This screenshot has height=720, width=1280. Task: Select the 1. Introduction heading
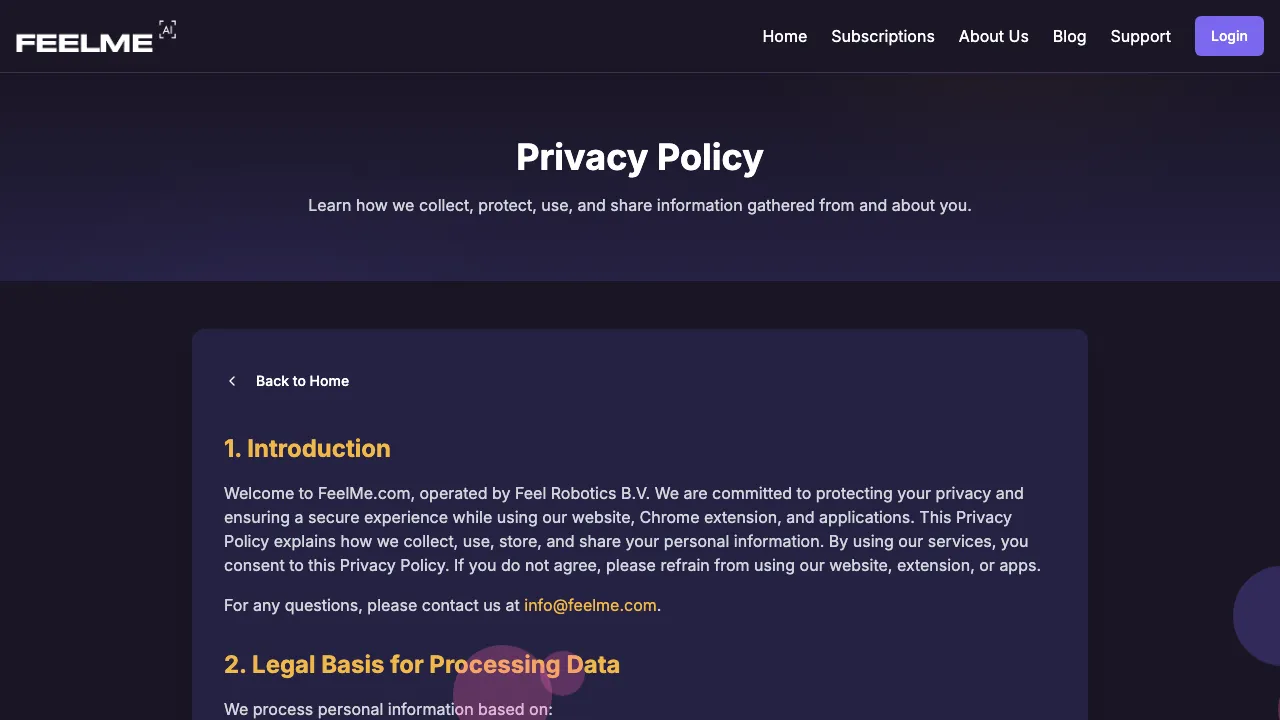pos(307,448)
